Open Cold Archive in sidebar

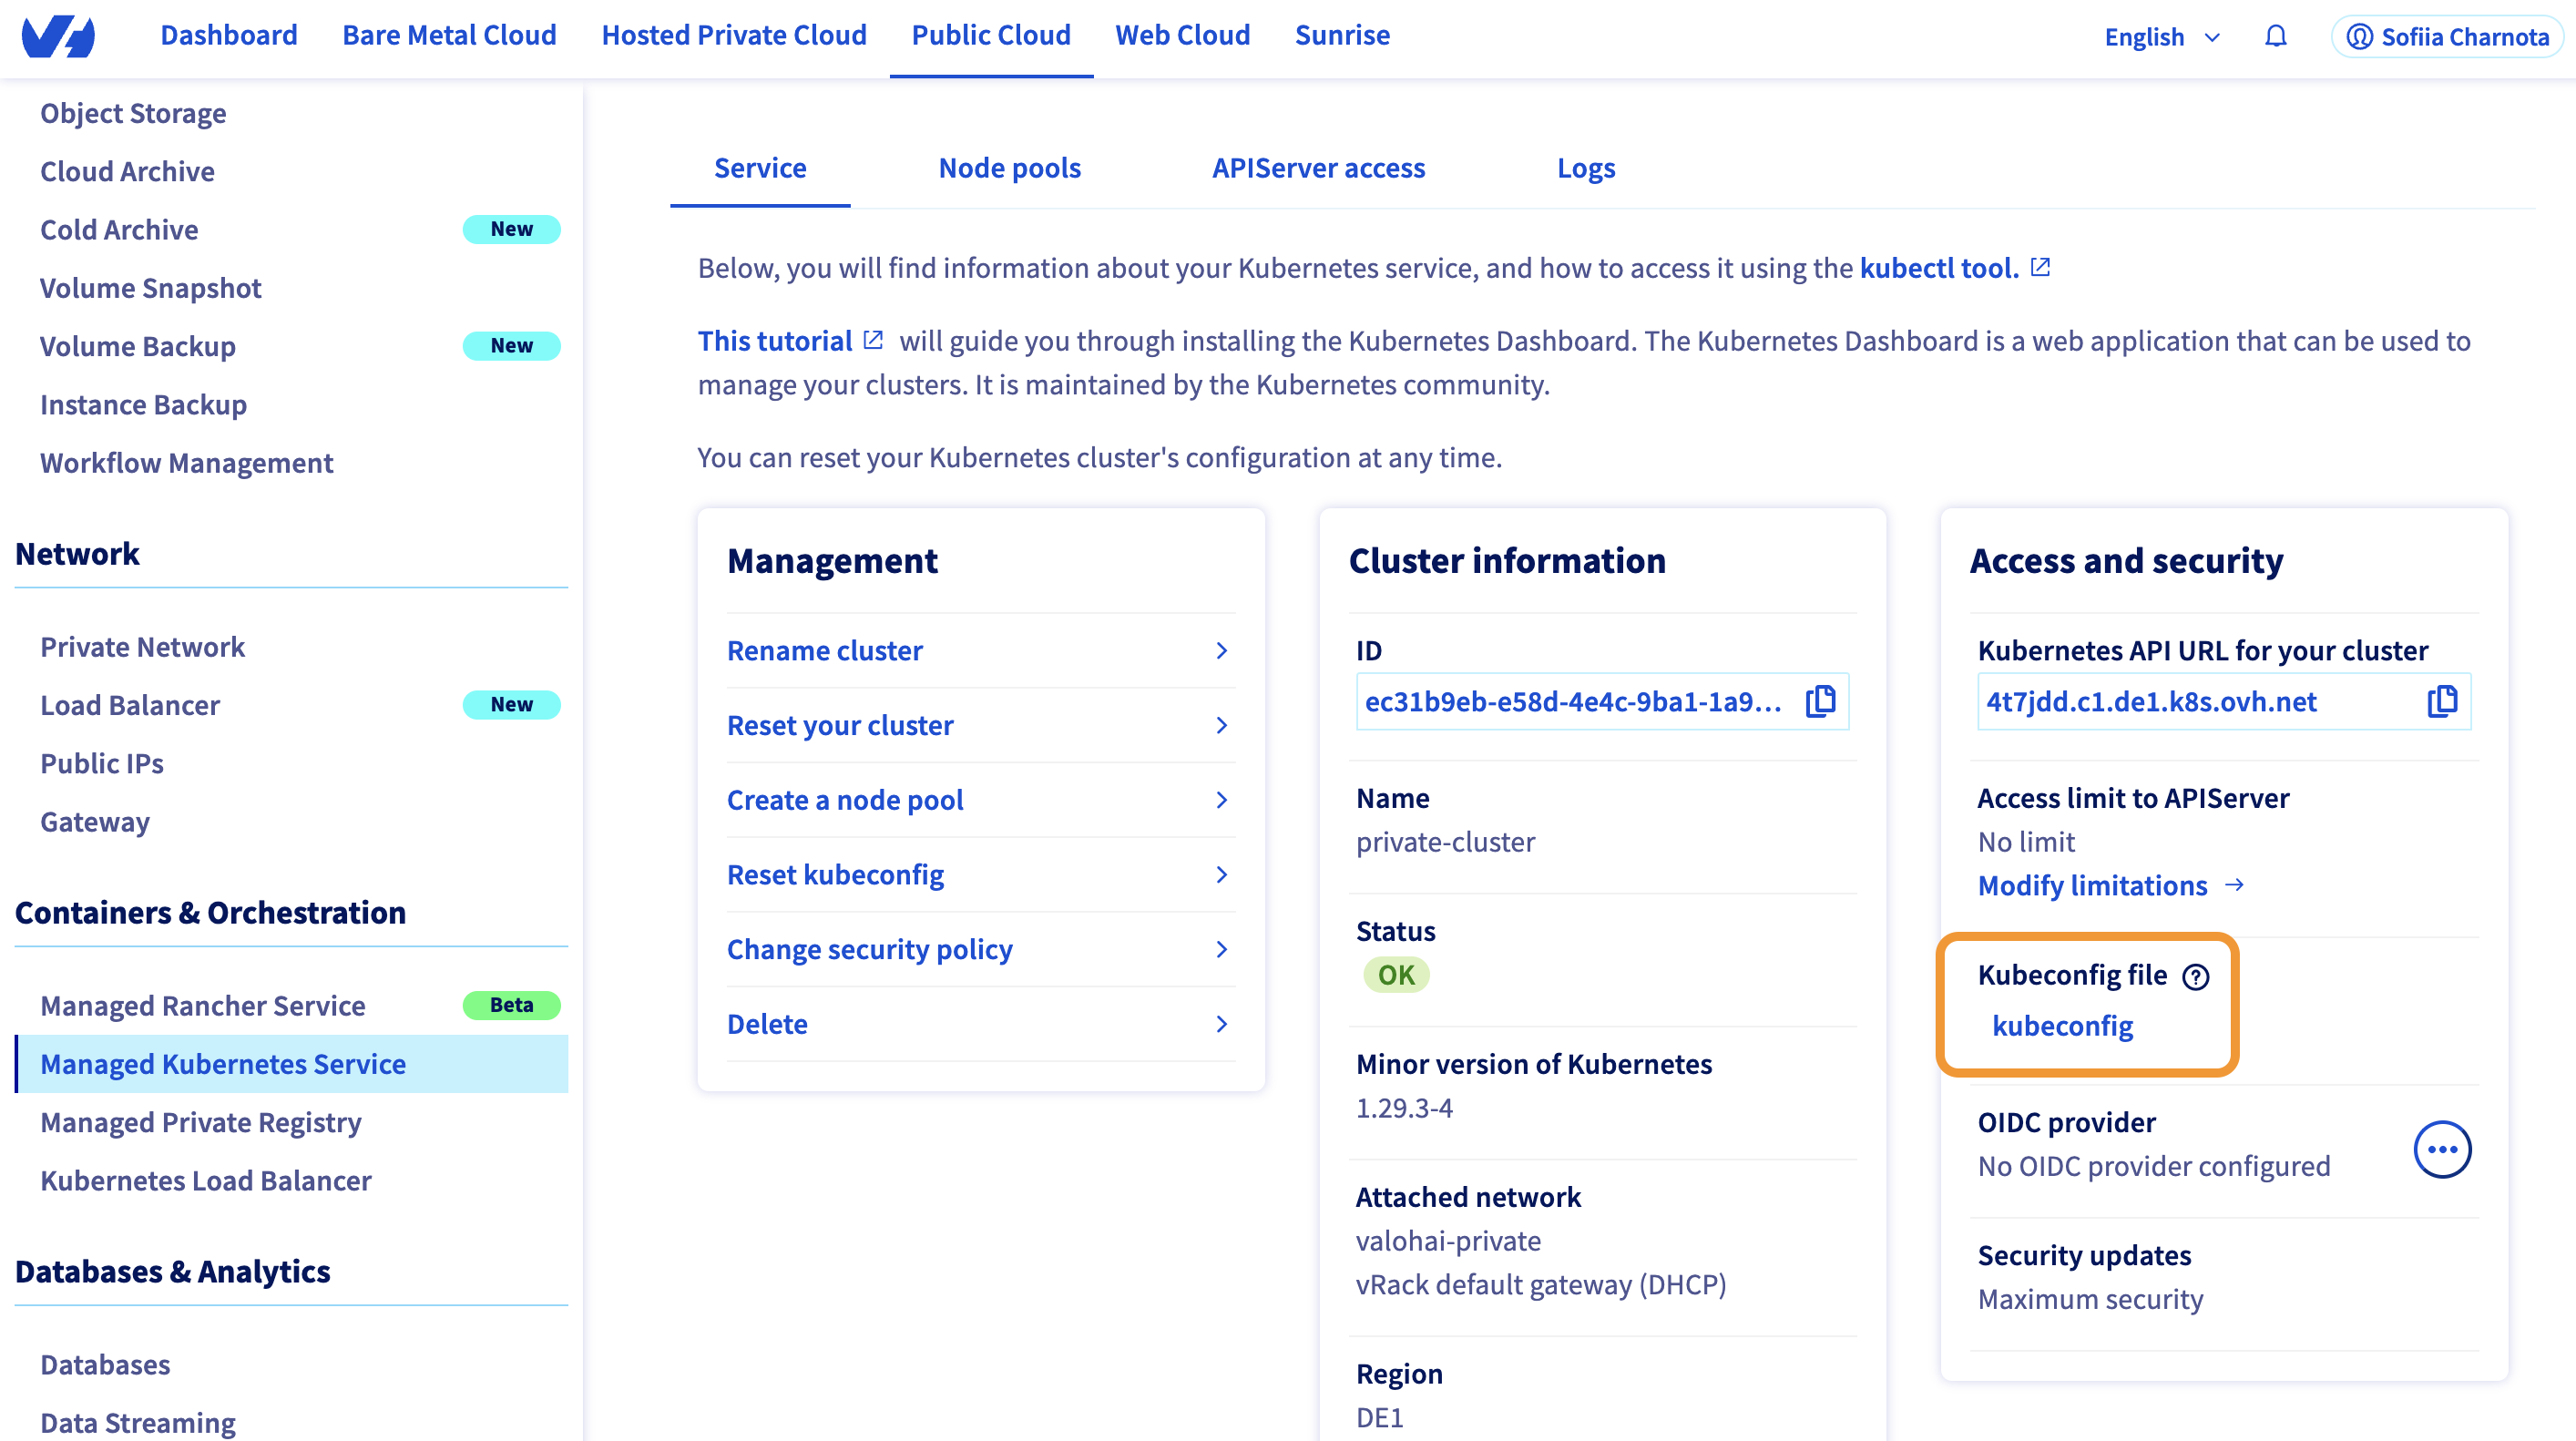click(119, 230)
